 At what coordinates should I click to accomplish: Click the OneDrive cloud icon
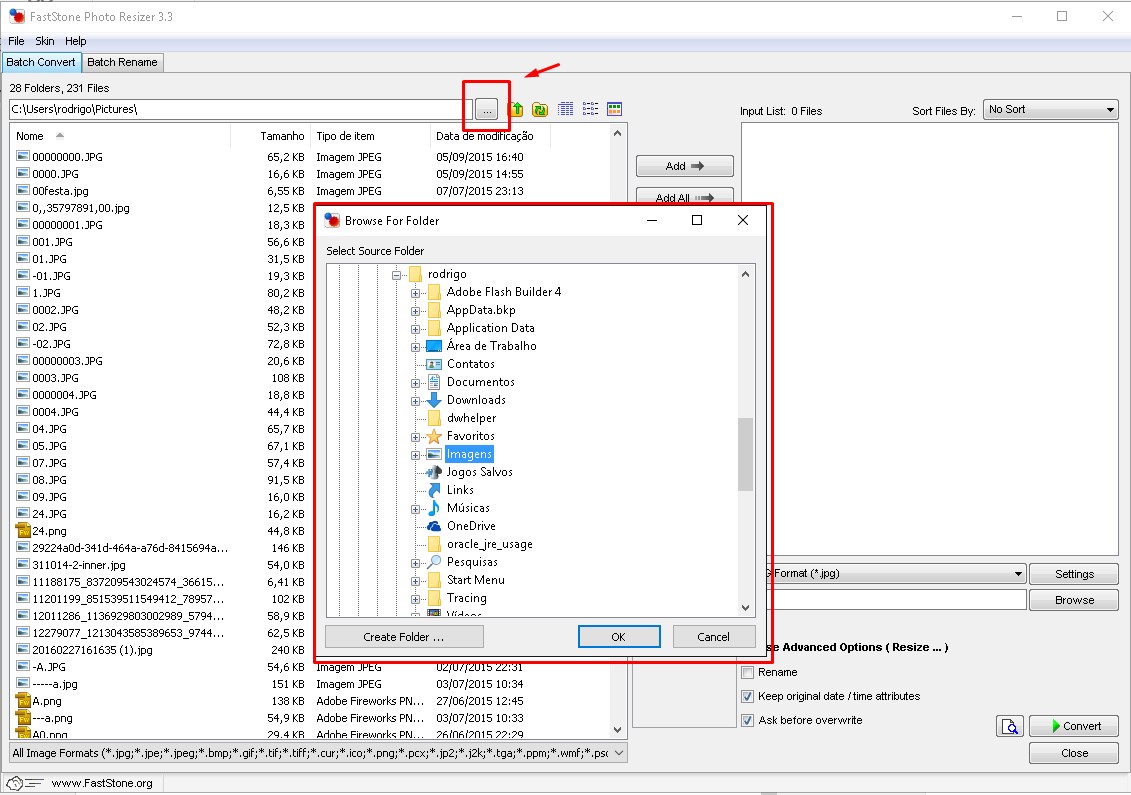[x=434, y=526]
